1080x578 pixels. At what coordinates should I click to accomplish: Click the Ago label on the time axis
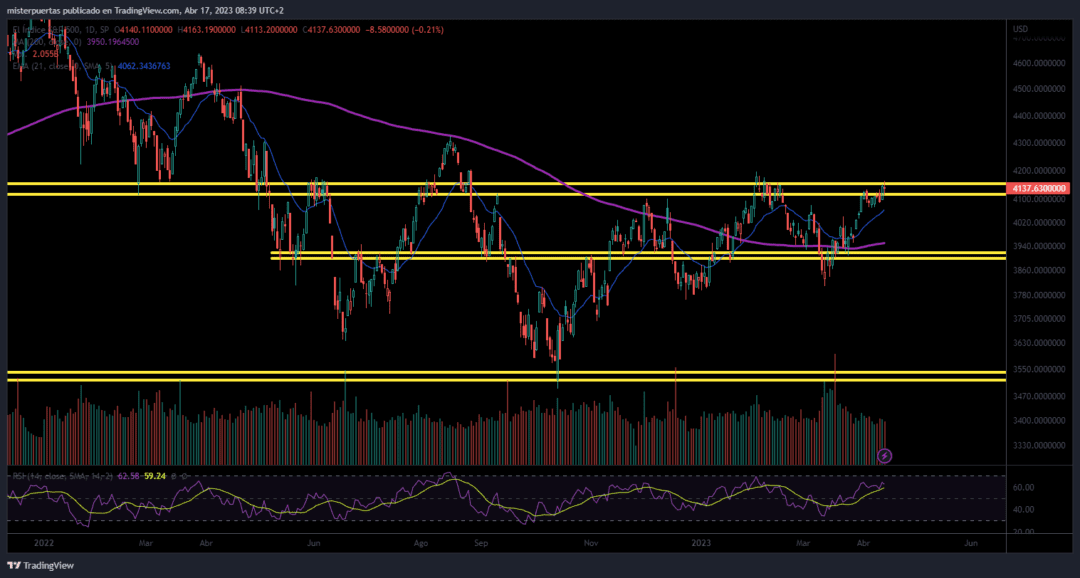tap(422, 543)
